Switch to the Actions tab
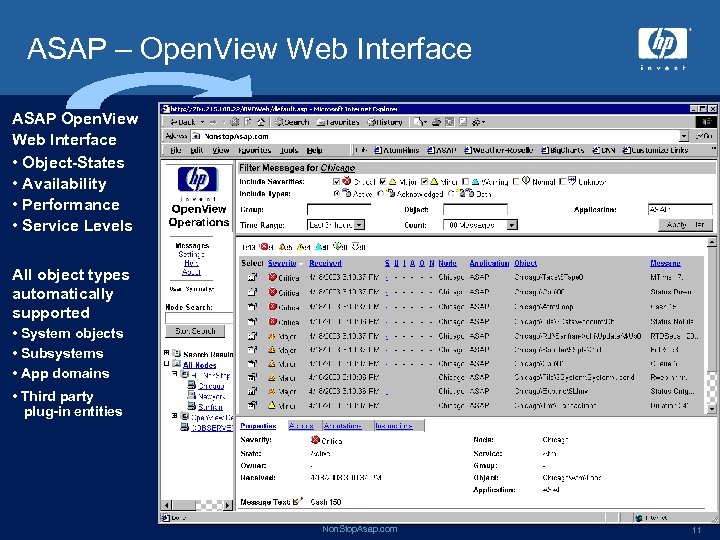The image size is (720, 540). coord(301,426)
